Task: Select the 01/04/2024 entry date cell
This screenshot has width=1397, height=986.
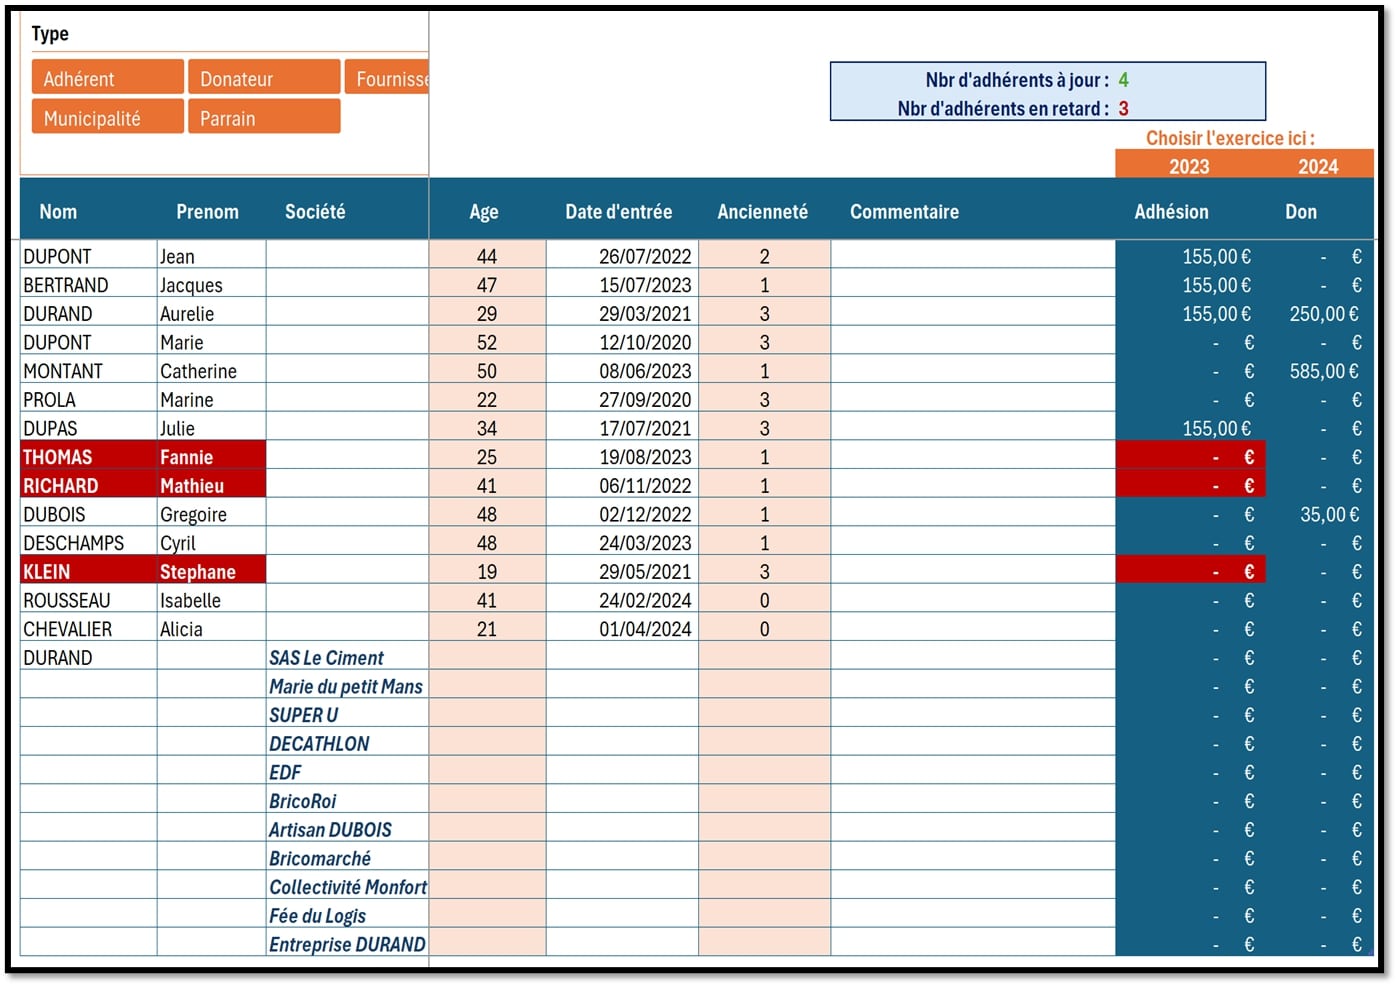Action: [622, 629]
